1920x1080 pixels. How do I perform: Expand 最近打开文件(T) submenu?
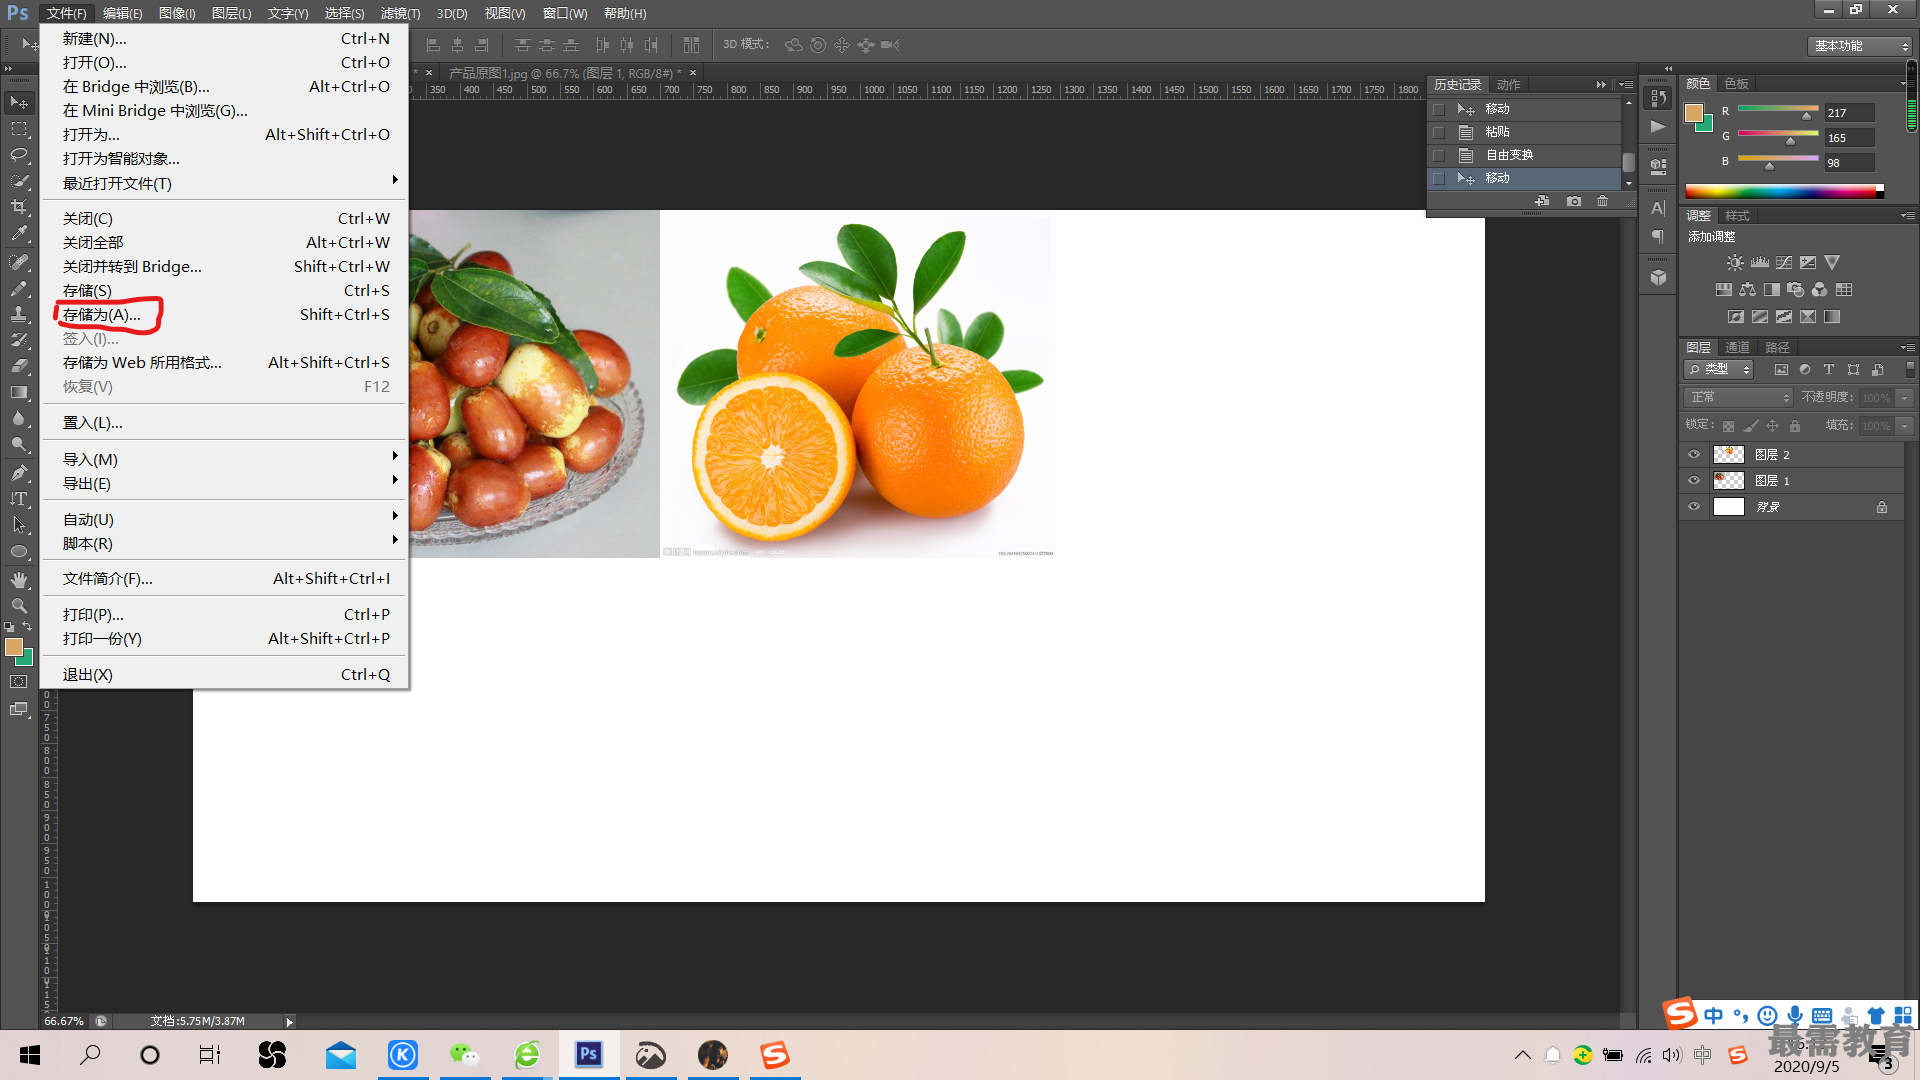[x=224, y=183]
